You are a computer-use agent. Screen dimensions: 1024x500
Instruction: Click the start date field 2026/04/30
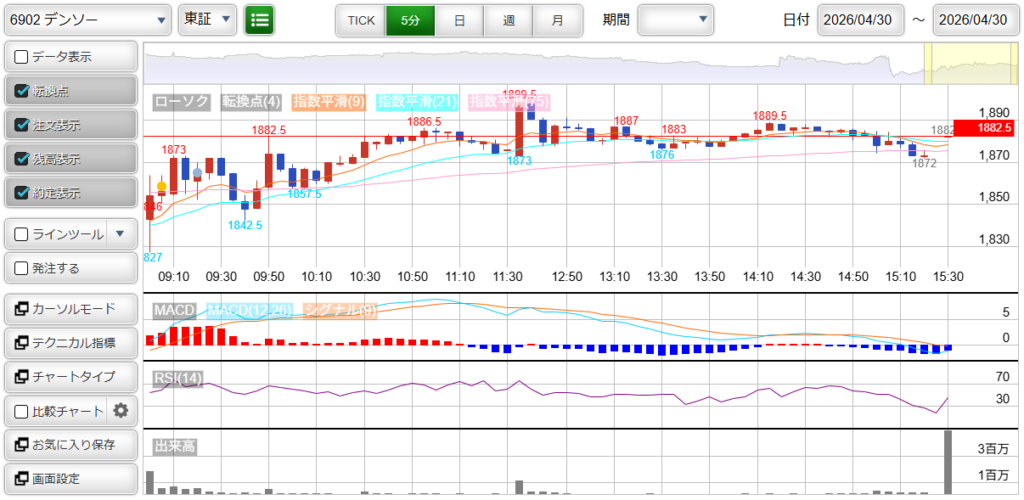pyautogui.click(x=860, y=20)
